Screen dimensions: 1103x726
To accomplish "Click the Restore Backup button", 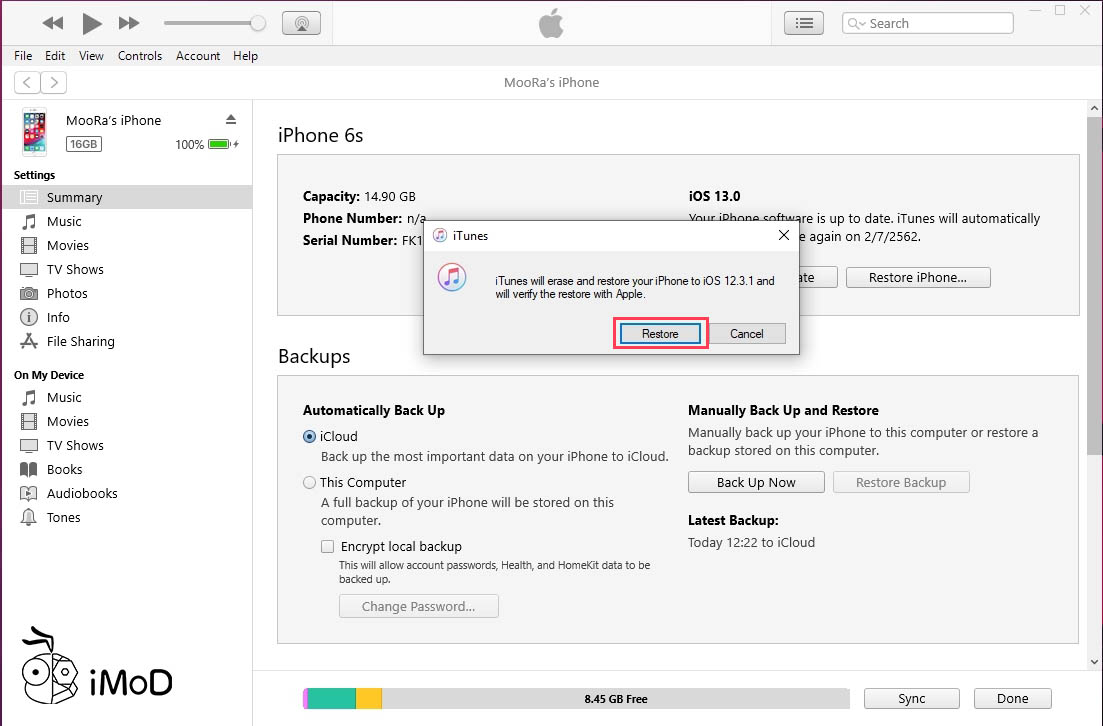I will (x=901, y=483).
